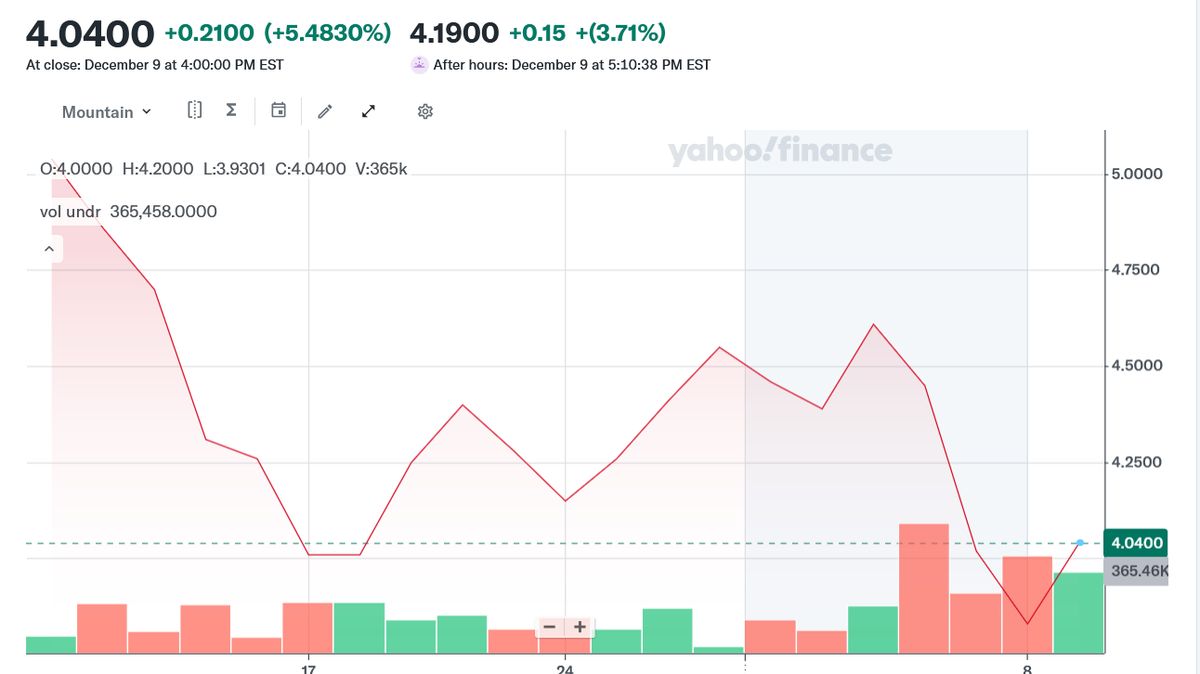Click the calendar events icon

click(x=279, y=110)
